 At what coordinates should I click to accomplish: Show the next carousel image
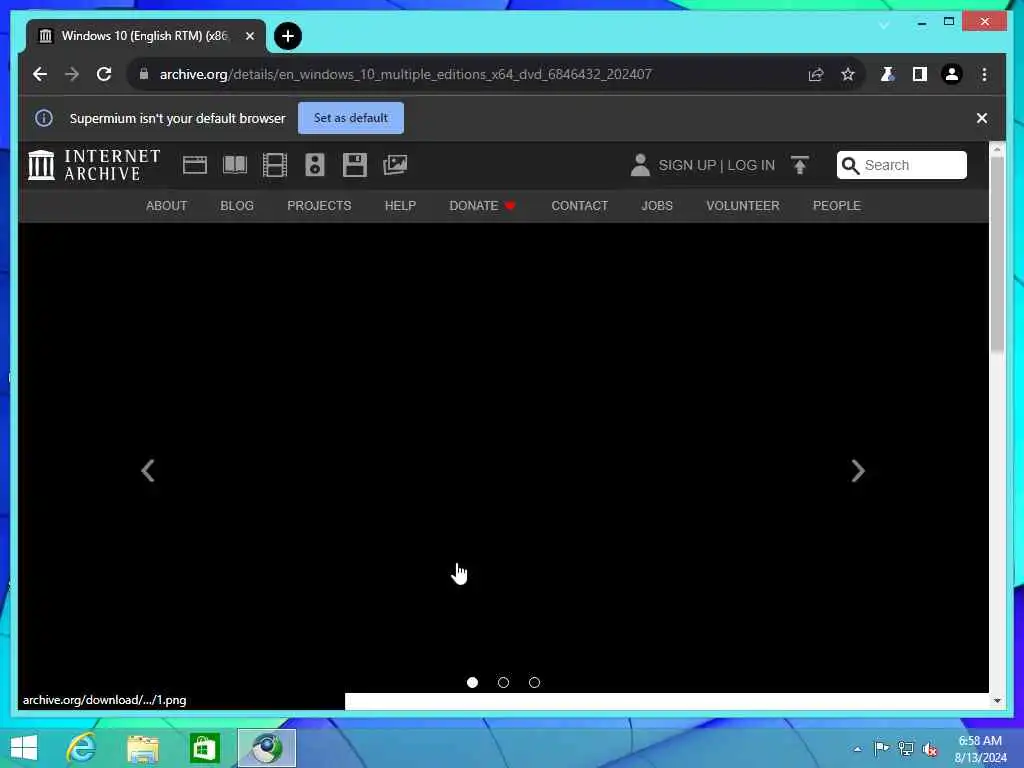pos(858,471)
